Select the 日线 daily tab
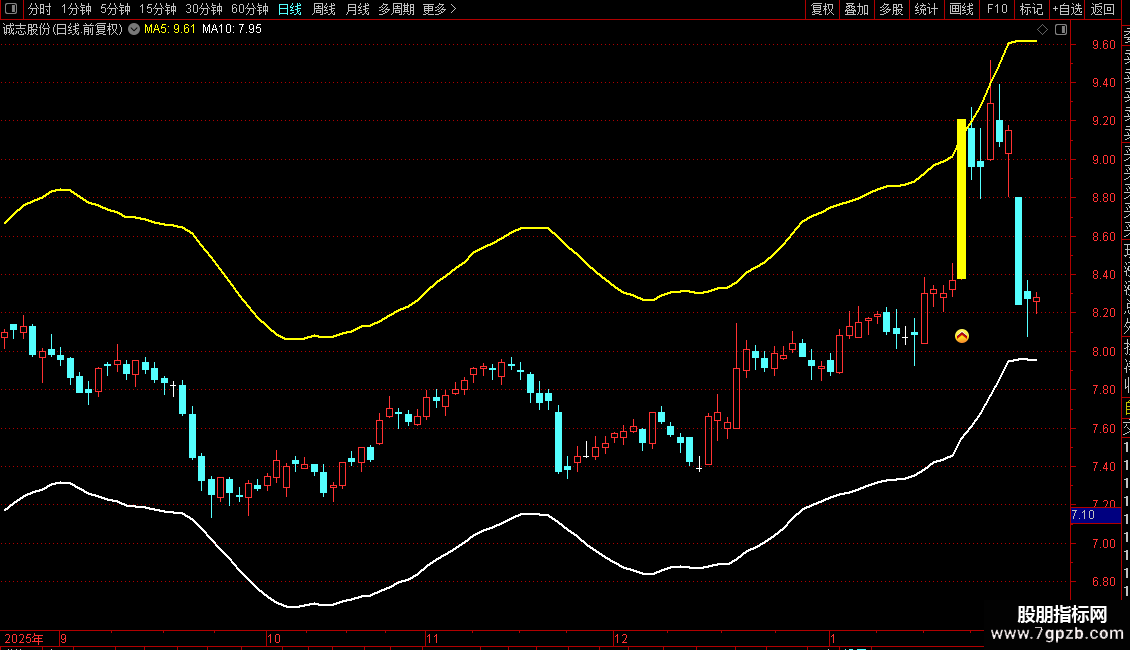 [290, 9]
